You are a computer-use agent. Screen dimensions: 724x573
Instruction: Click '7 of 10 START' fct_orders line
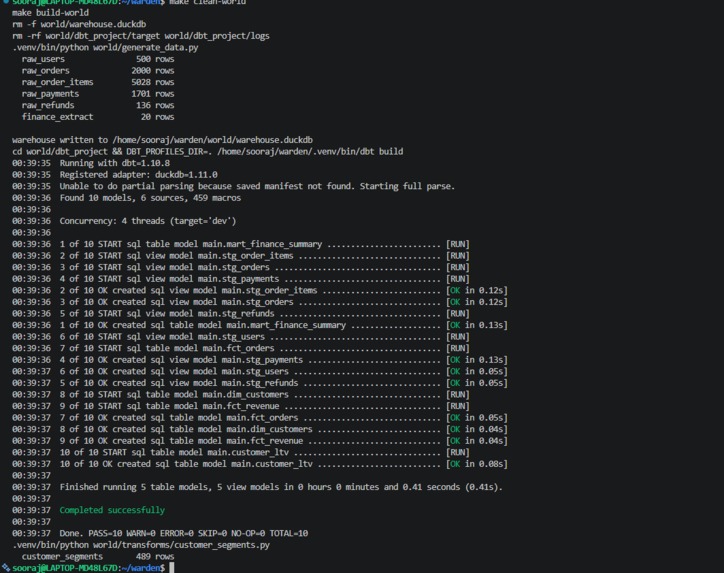click(241, 348)
